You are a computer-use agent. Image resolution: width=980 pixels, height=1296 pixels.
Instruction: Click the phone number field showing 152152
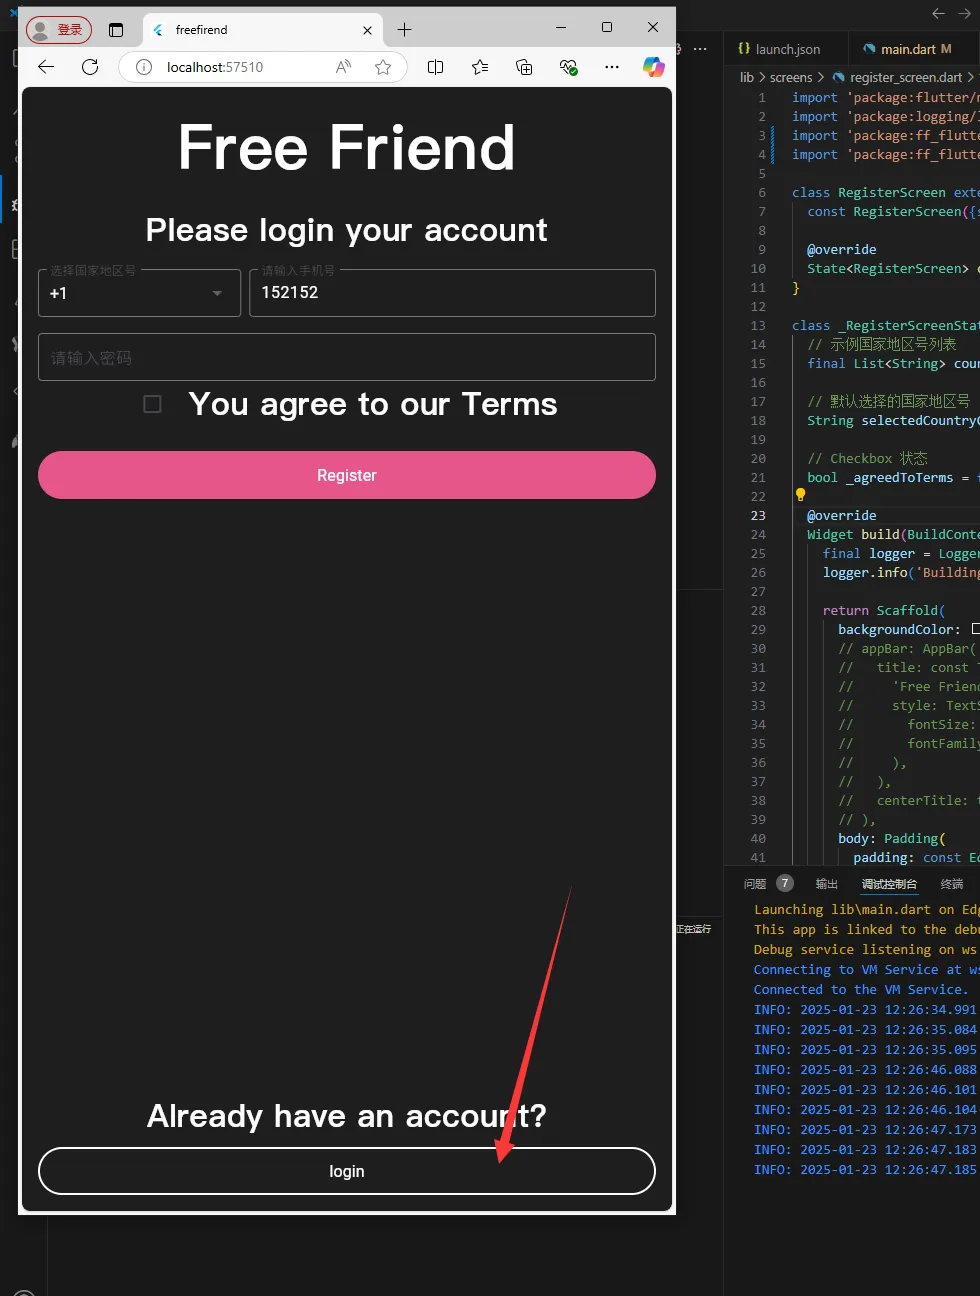click(452, 293)
